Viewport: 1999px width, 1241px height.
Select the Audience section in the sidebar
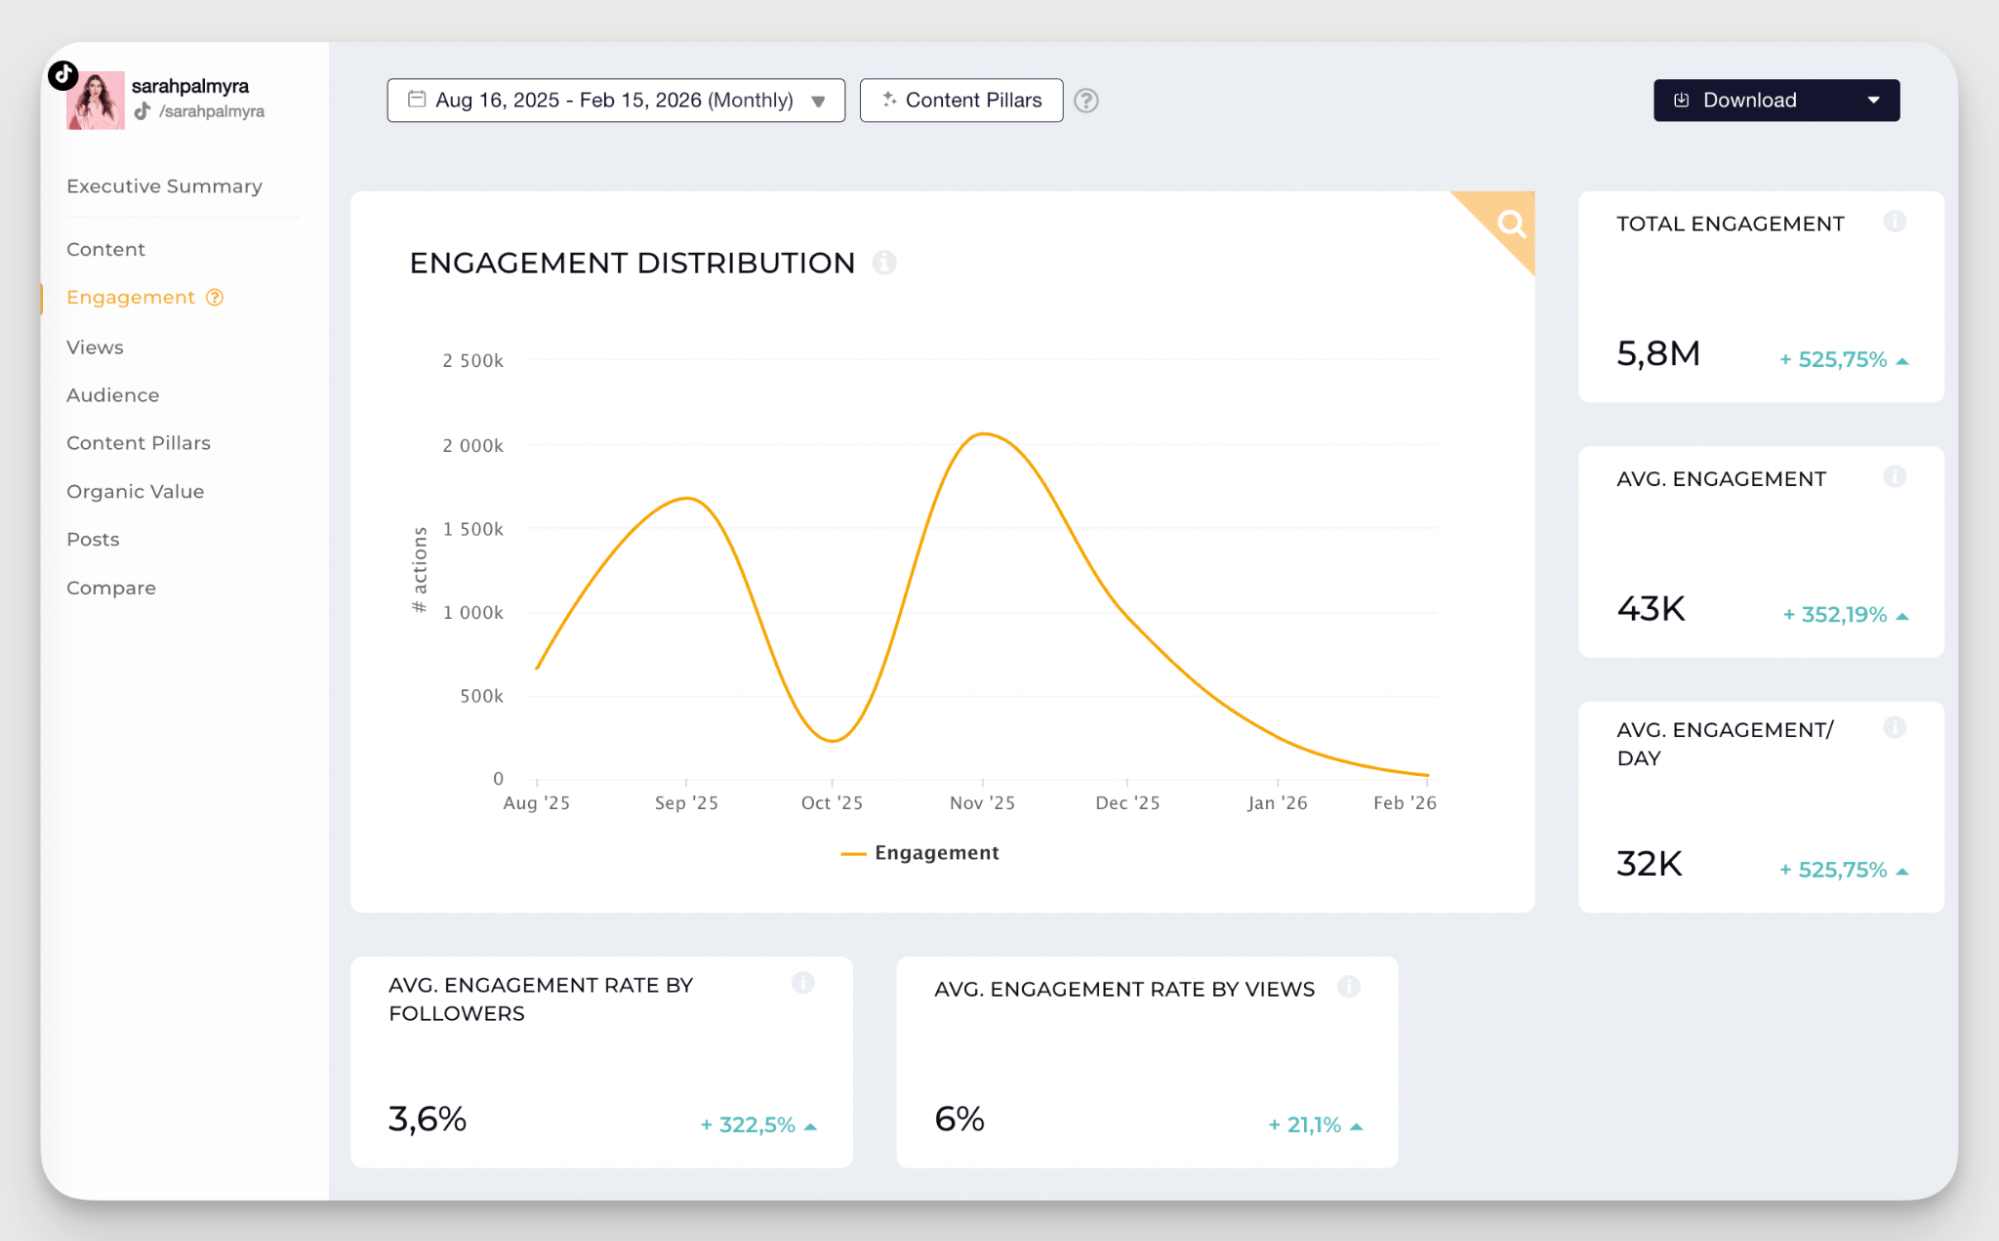[112, 395]
